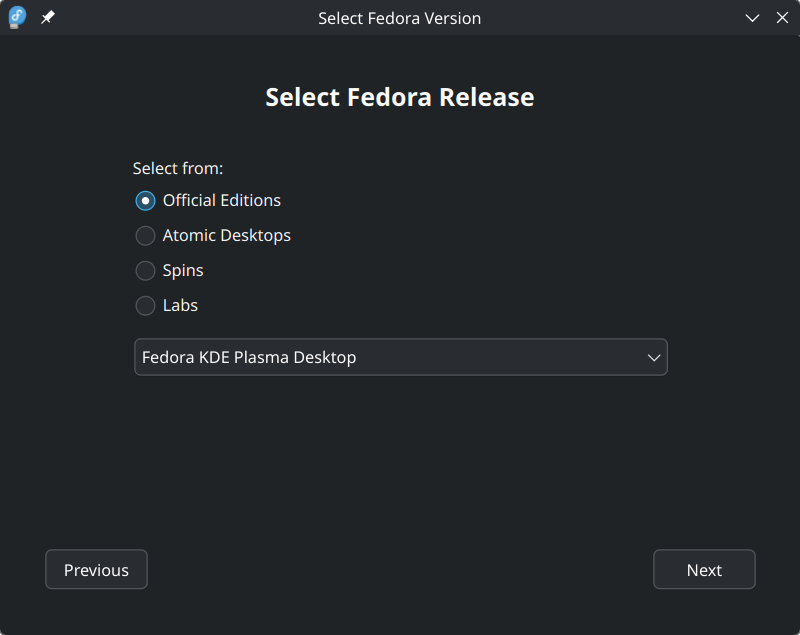Toggle the pin window icon in title bar
This screenshot has height=635, width=800.
(48, 17)
